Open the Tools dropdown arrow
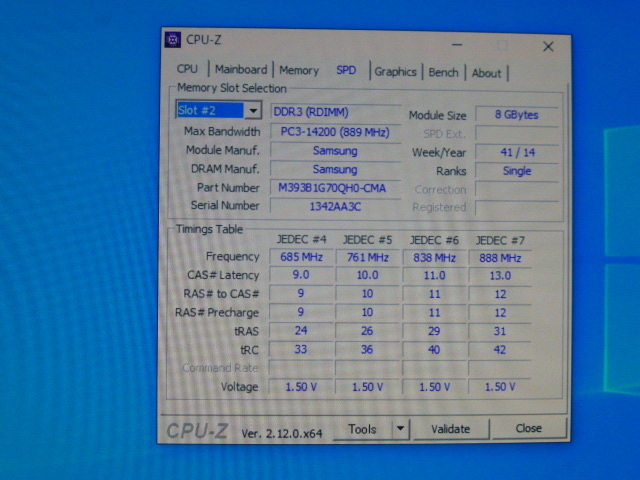The image size is (640, 480). (x=400, y=429)
